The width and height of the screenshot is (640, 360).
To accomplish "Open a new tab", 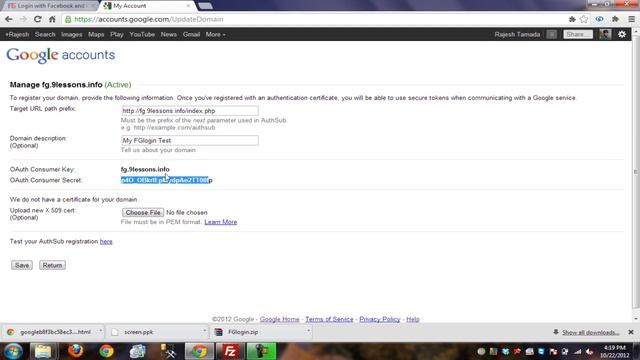I will point(205,6).
